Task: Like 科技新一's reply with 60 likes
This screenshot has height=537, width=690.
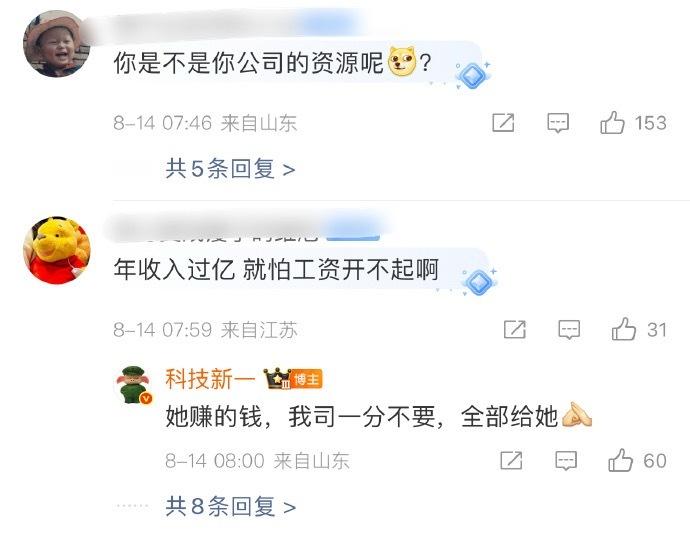Action: 620,460
